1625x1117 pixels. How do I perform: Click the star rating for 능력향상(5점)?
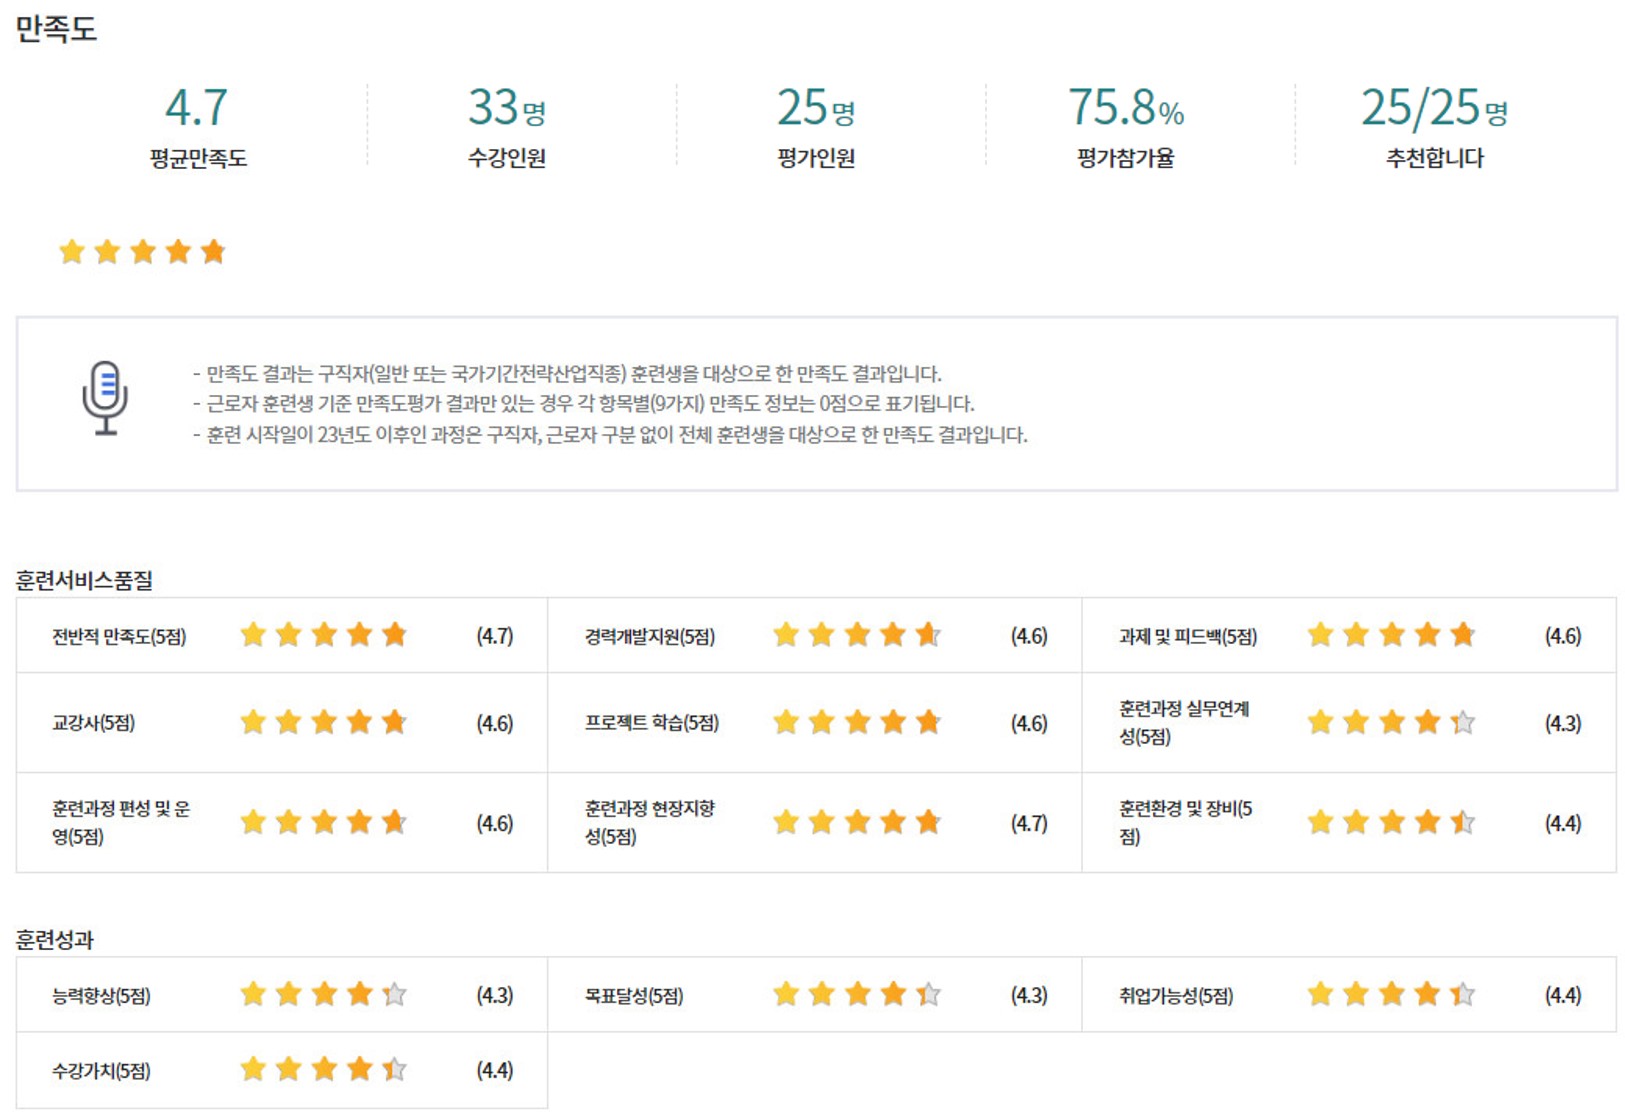324,994
